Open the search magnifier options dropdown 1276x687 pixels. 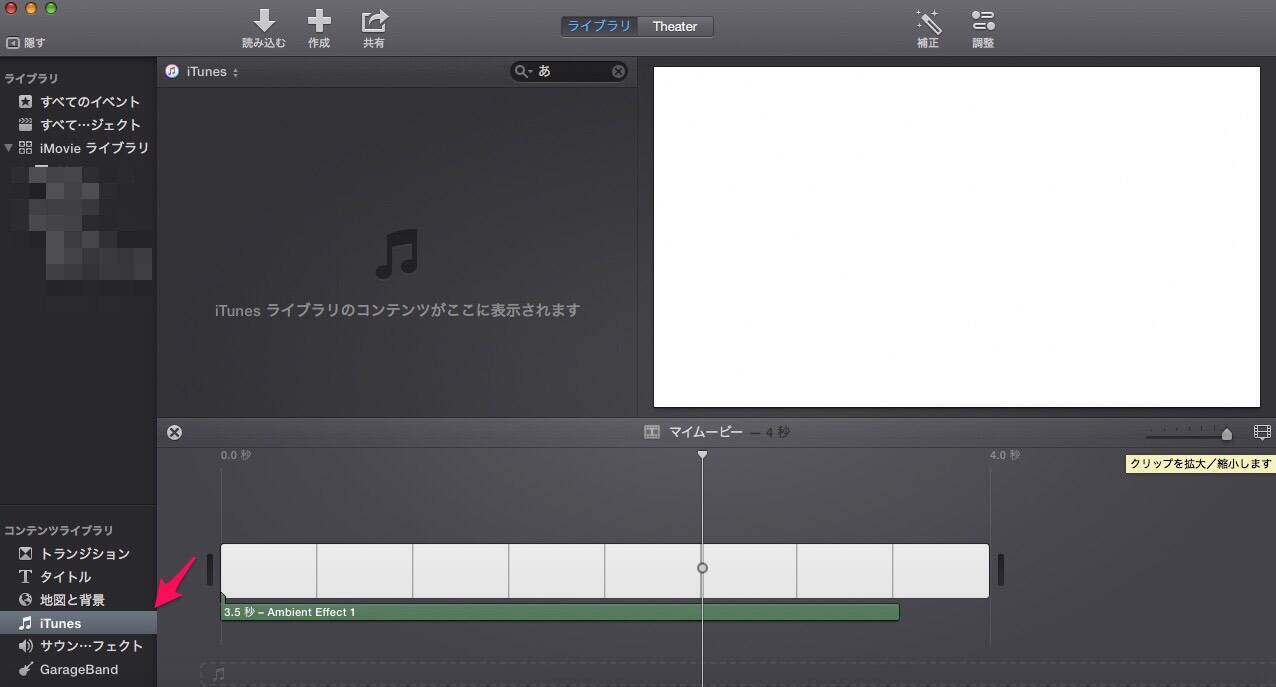[522, 71]
